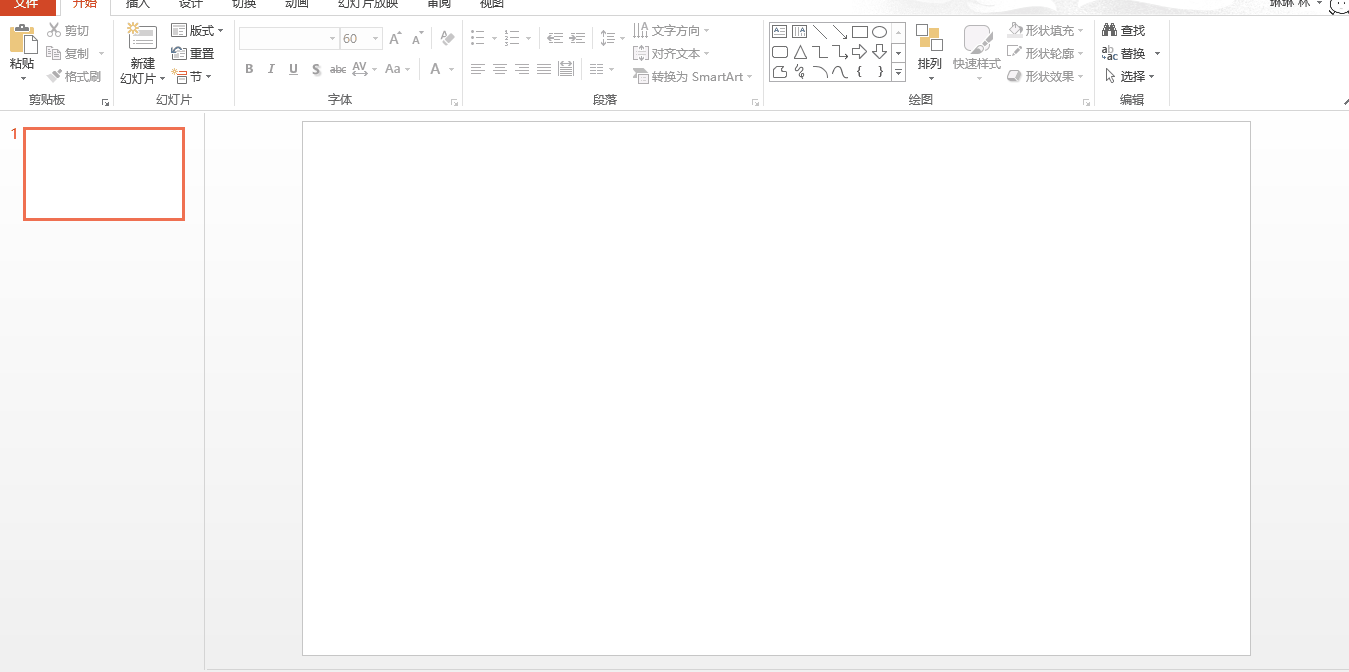Open the Select (选择) dropdown
1349x672 pixels.
1129,76
